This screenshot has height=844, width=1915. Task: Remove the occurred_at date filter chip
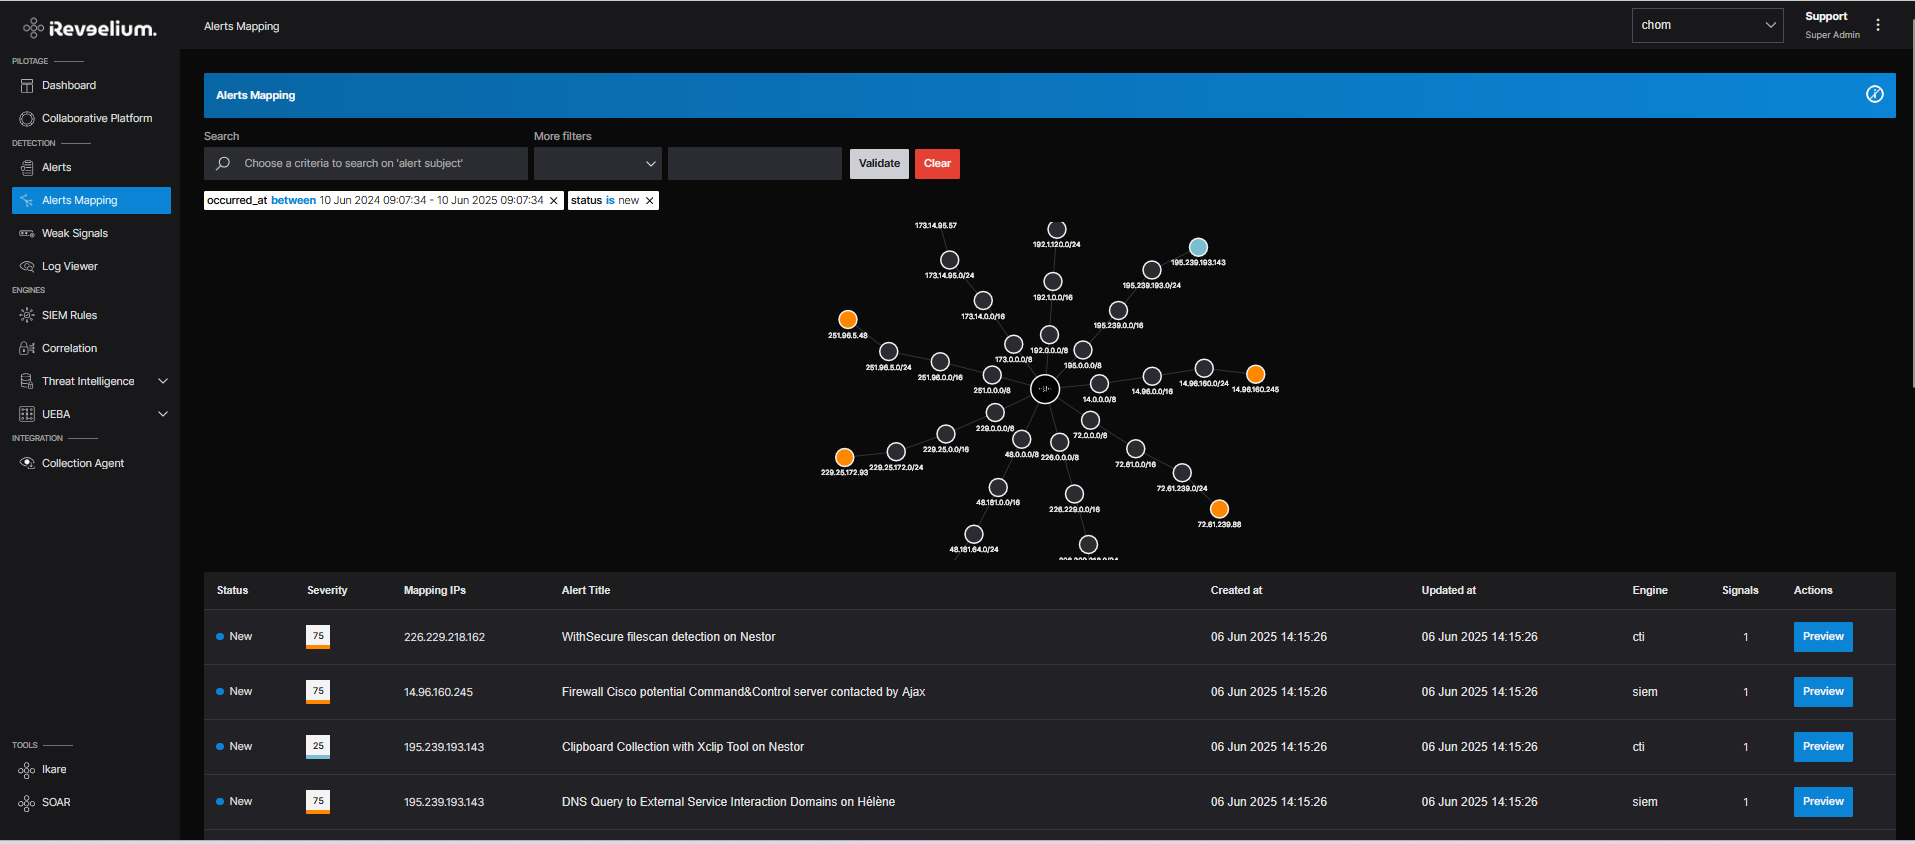click(554, 201)
